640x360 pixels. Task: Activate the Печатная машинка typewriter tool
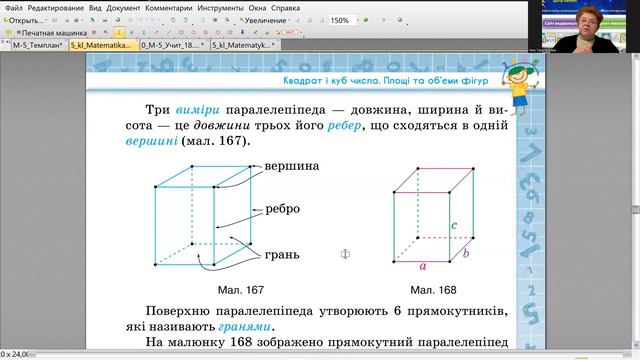click(52, 33)
